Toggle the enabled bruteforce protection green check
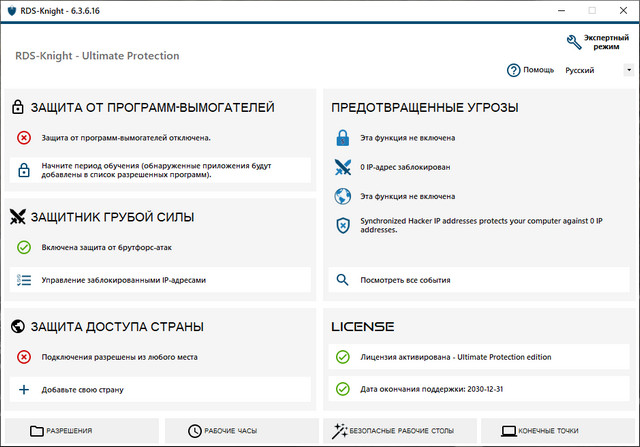The image size is (640, 447). point(24,247)
